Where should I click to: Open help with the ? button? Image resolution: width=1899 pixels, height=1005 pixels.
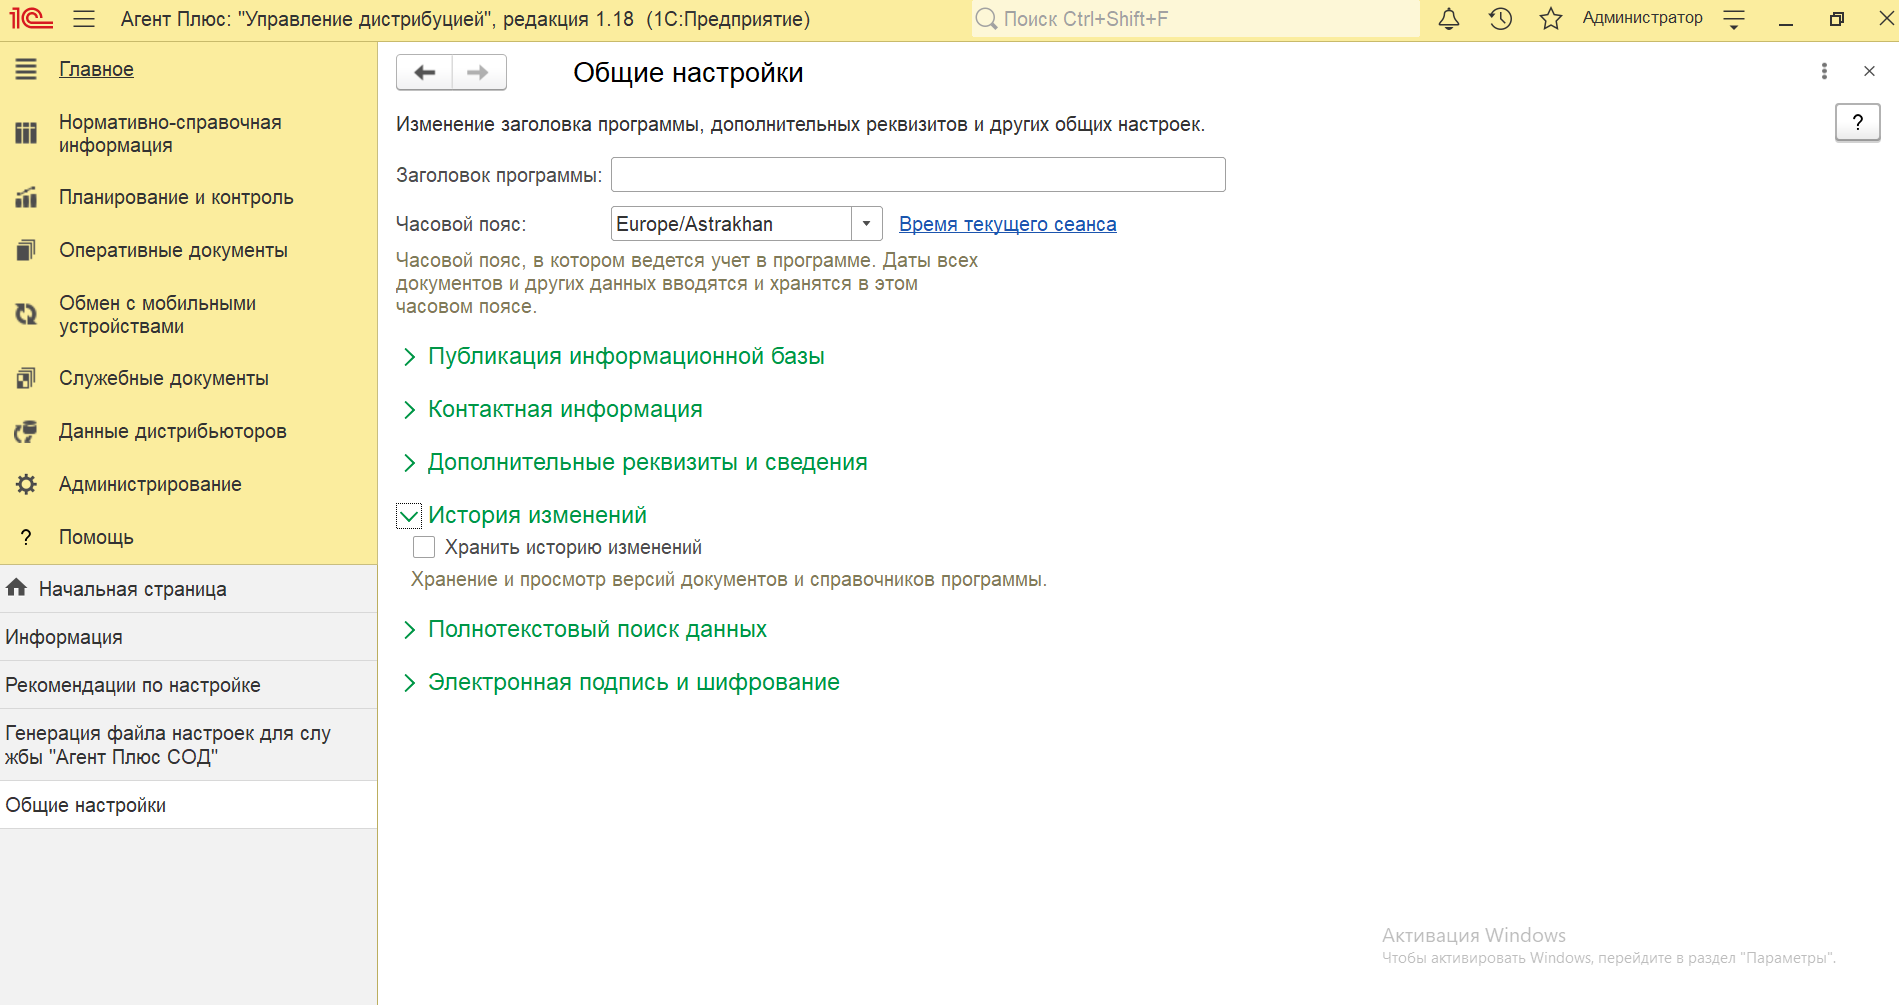pyautogui.click(x=1858, y=123)
